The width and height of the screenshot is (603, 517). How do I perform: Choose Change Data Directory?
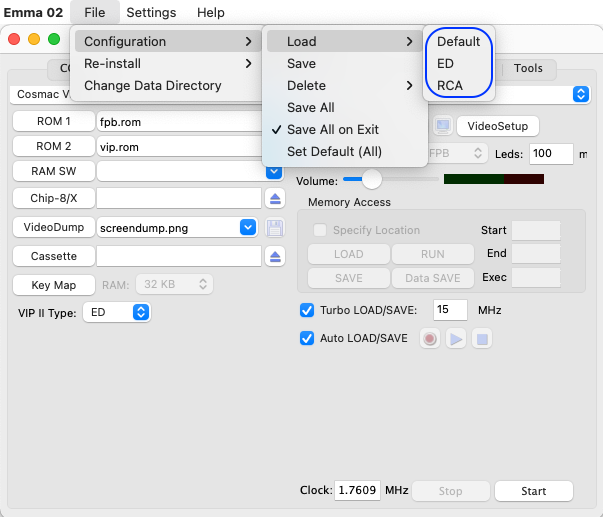coord(166,85)
